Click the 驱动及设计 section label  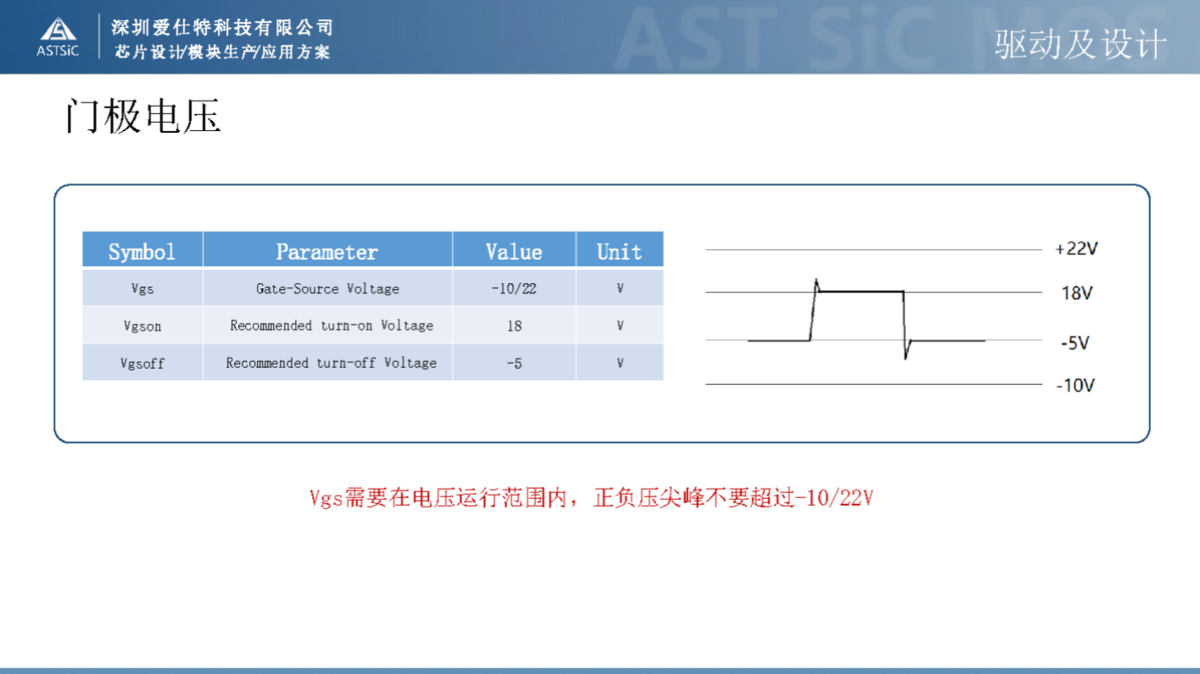coord(1080,45)
